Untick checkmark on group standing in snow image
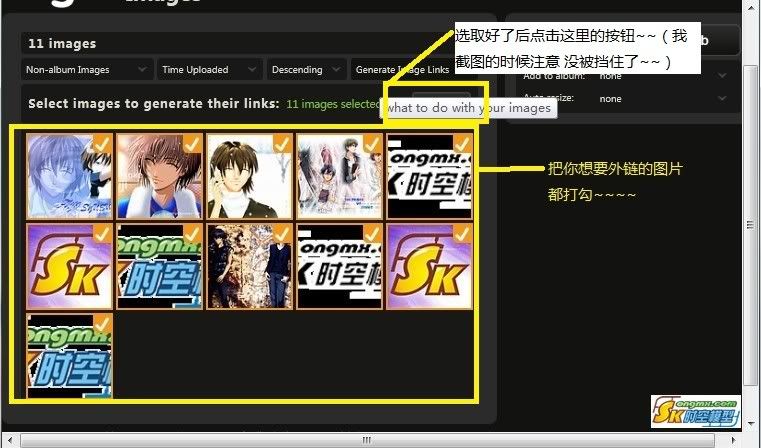 pos(372,144)
